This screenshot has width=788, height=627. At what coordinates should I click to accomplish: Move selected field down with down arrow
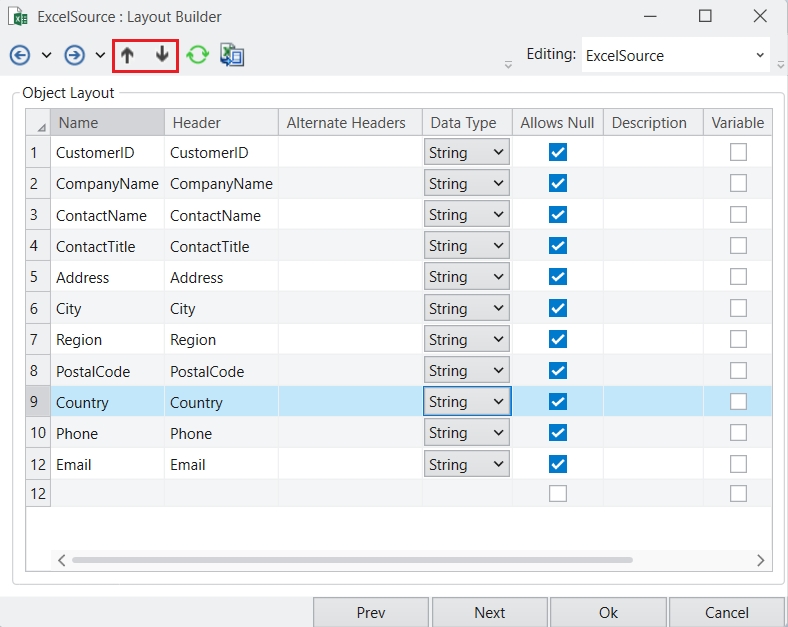coord(162,55)
